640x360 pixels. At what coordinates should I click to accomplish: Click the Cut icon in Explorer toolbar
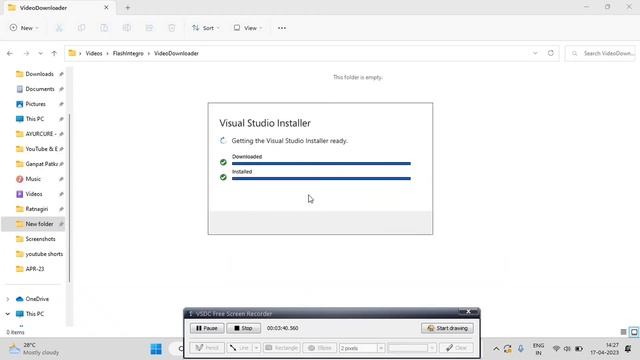tap(59, 28)
